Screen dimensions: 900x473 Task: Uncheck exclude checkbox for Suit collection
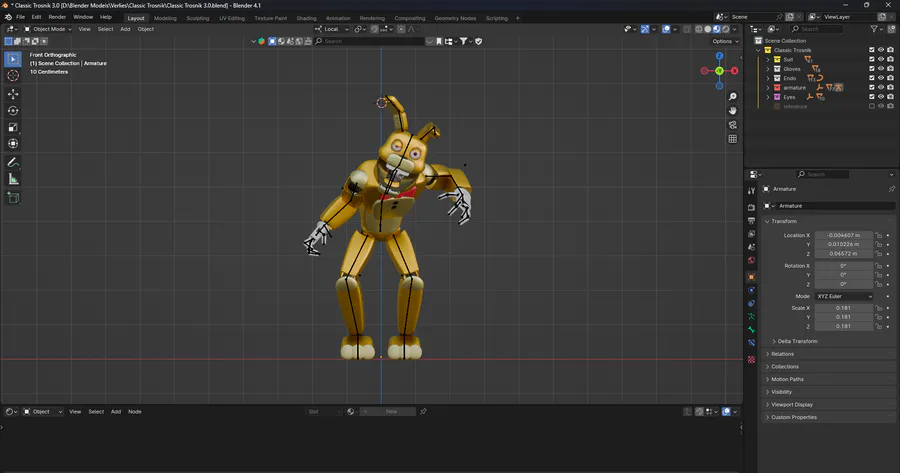click(871, 59)
